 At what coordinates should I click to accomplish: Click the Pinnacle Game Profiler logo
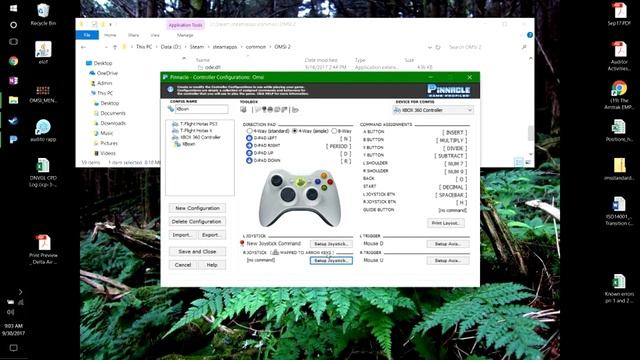[x=449, y=90]
